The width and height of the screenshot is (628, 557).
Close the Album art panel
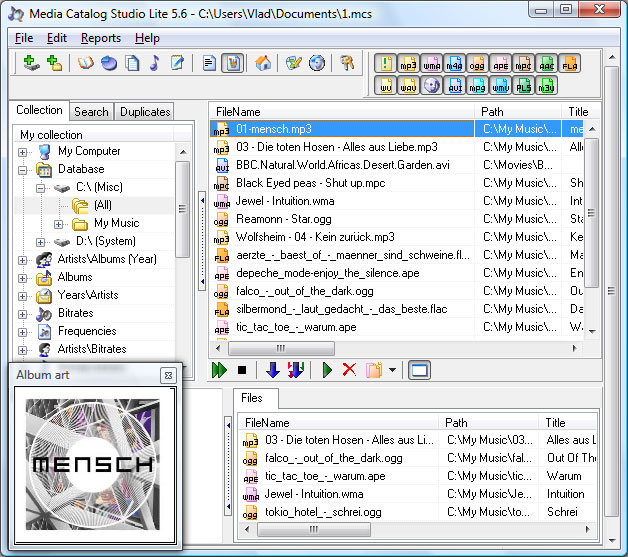[x=168, y=375]
